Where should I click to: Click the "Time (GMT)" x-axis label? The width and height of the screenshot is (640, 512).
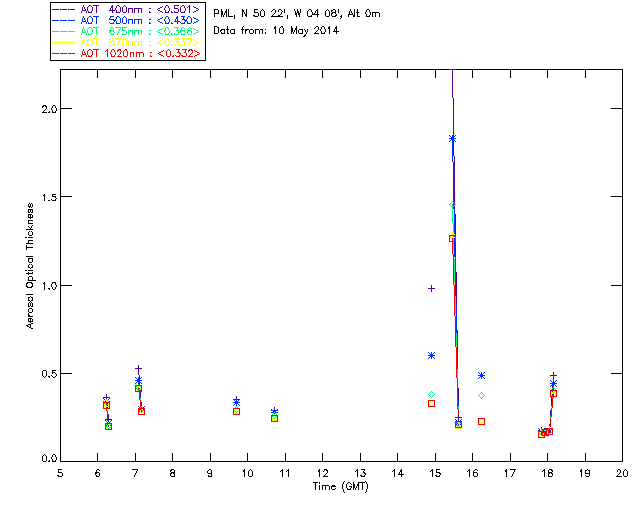(340, 487)
